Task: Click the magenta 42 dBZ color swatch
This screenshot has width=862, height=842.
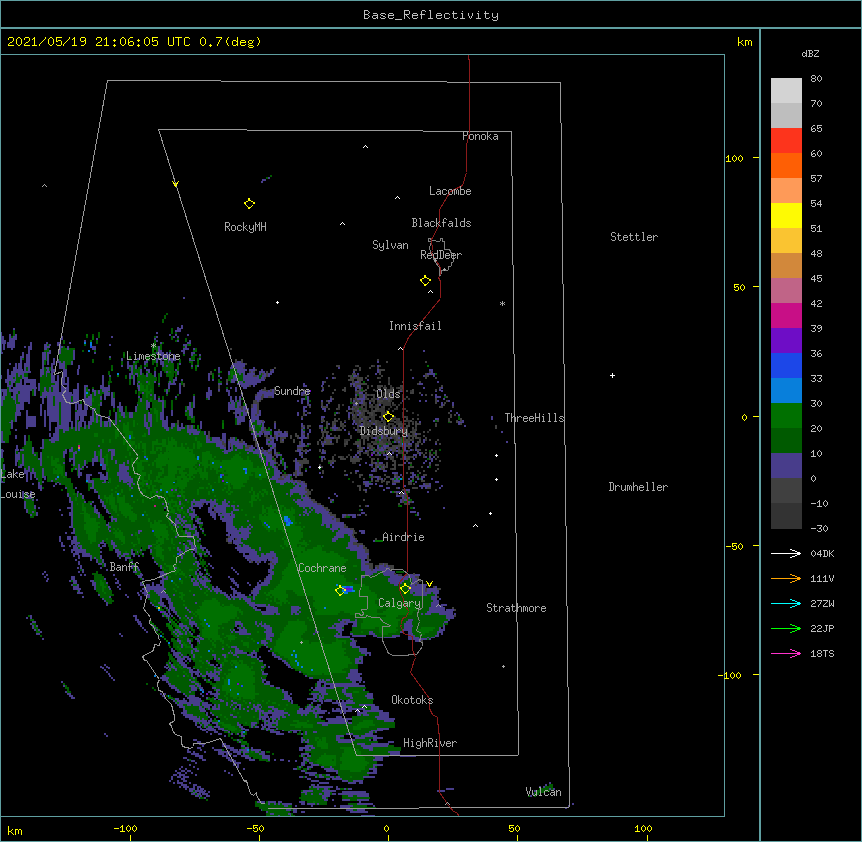Action: [x=786, y=315]
